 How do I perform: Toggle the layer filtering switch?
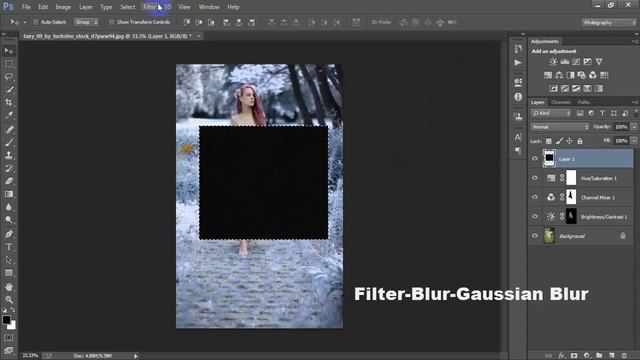pos(636,112)
